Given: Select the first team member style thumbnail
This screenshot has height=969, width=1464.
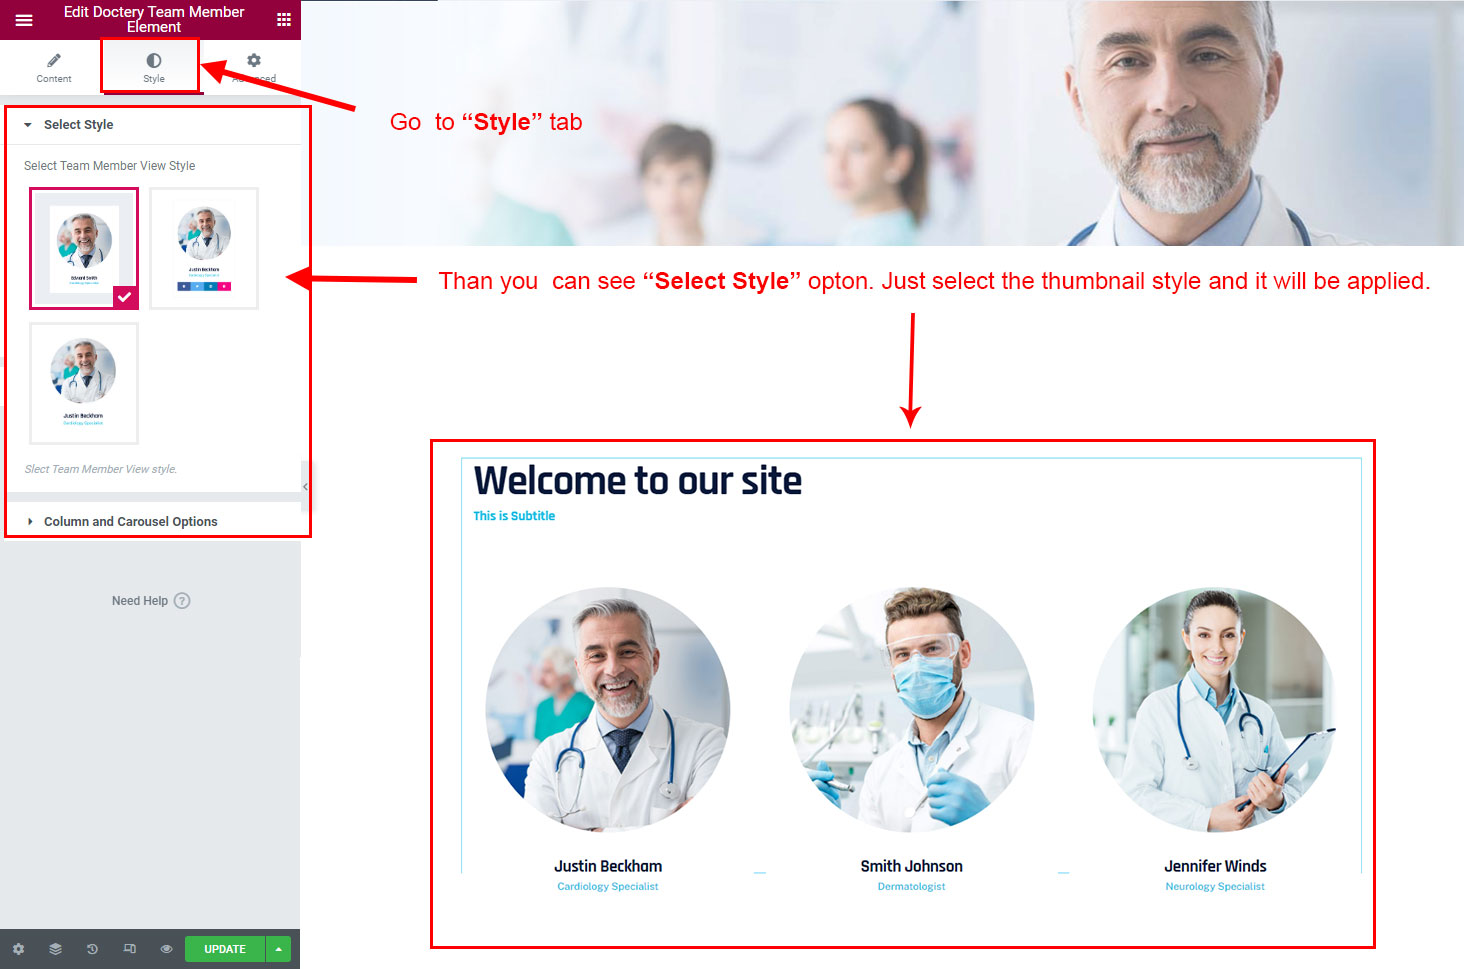Looking at the screenshot, I should click(84, 248).
